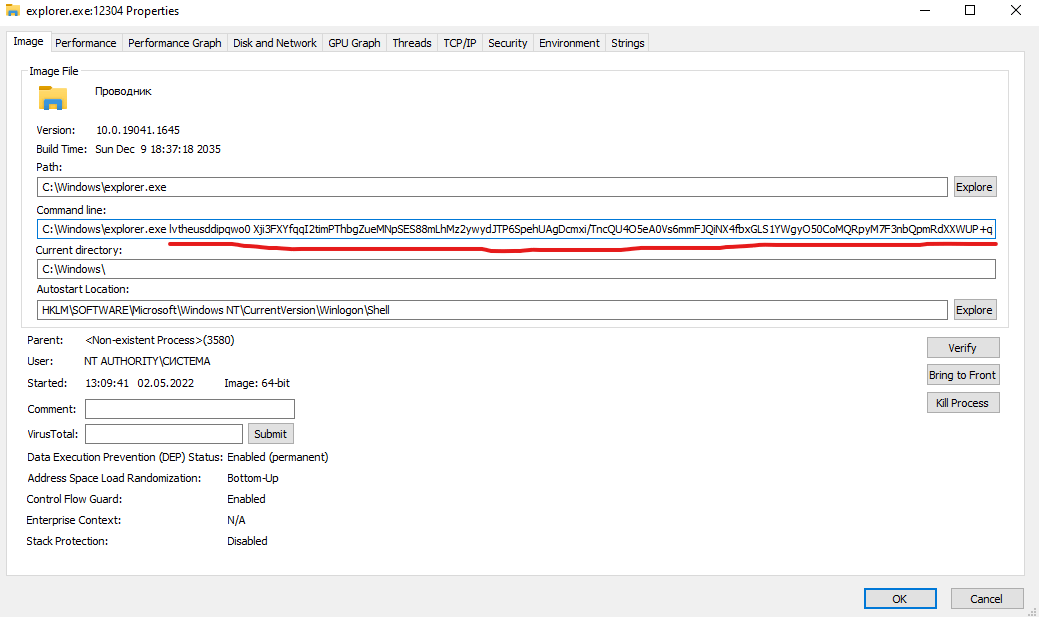This screenshot has width=1039, height=617.
Task: Click the Cancel button
Action: point(986,598)
